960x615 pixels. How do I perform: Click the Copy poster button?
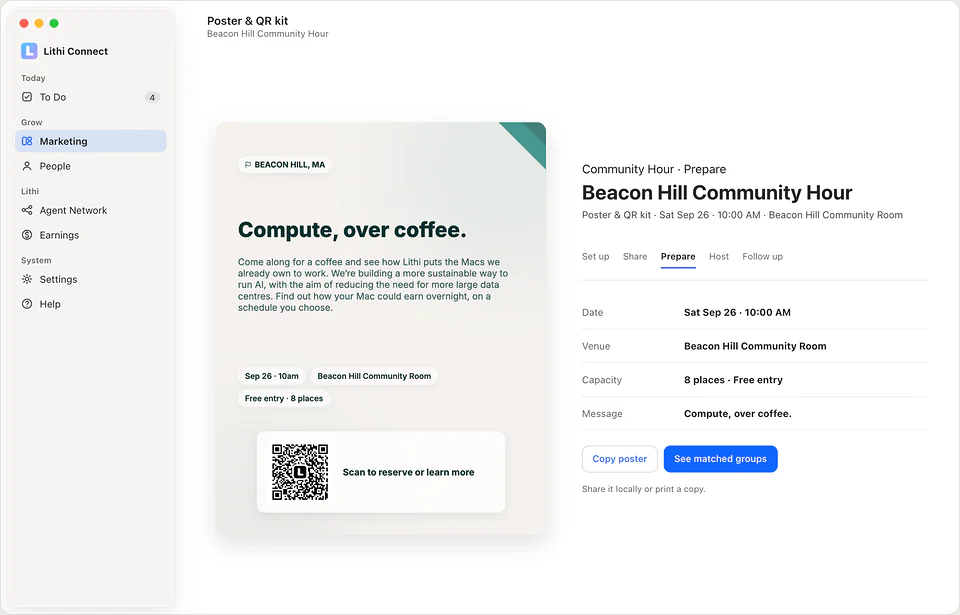[x=620, y=459]
